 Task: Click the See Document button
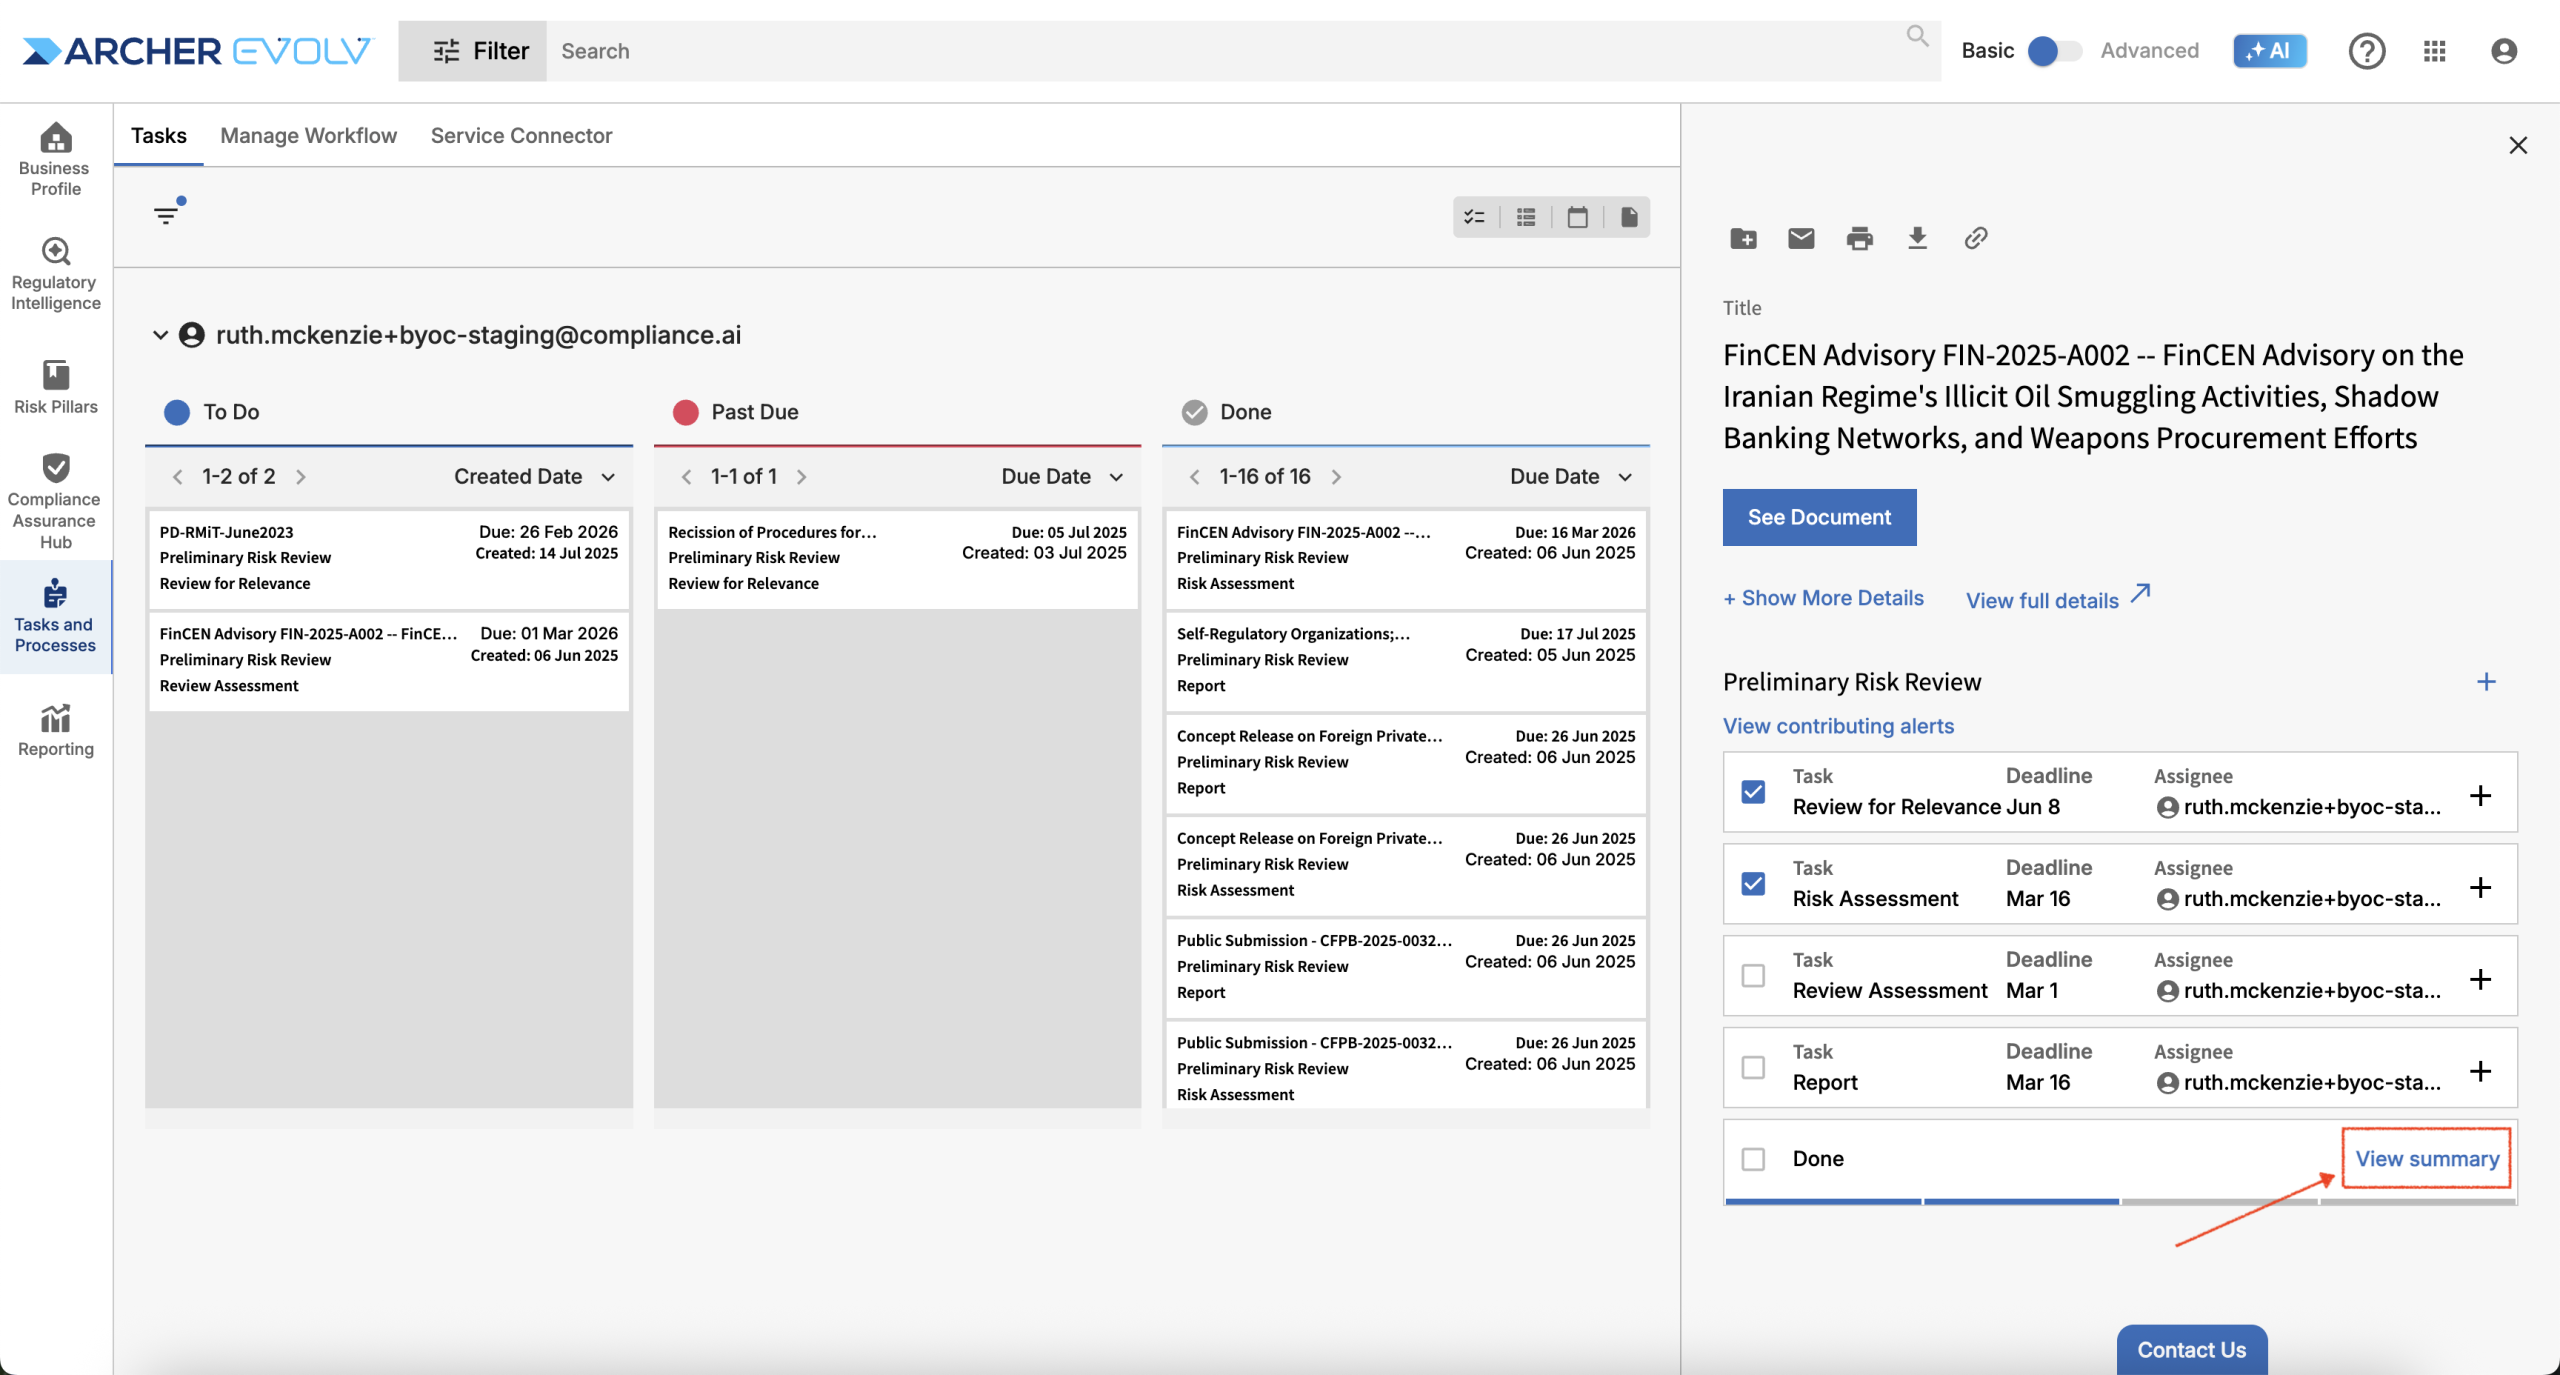point(1819,517)
